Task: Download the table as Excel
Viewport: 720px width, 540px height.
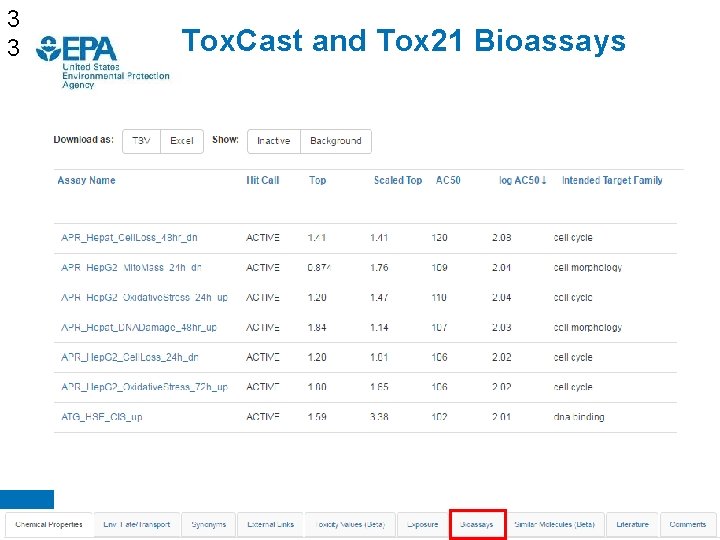Action: pyautogui.click(x=182, y=141)
